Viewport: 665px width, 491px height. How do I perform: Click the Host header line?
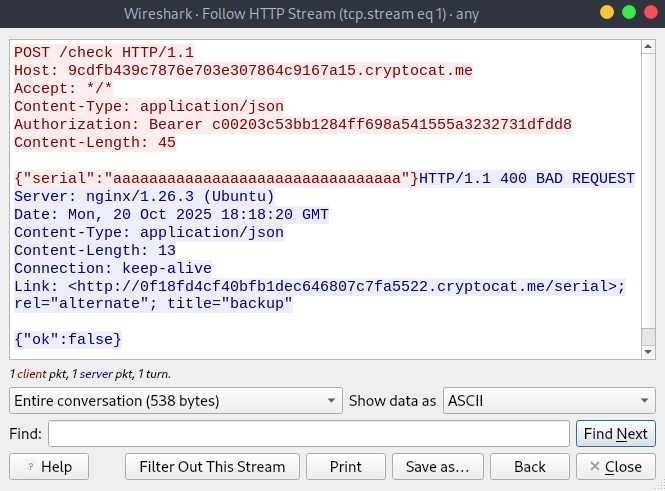(x=243, y=70)
